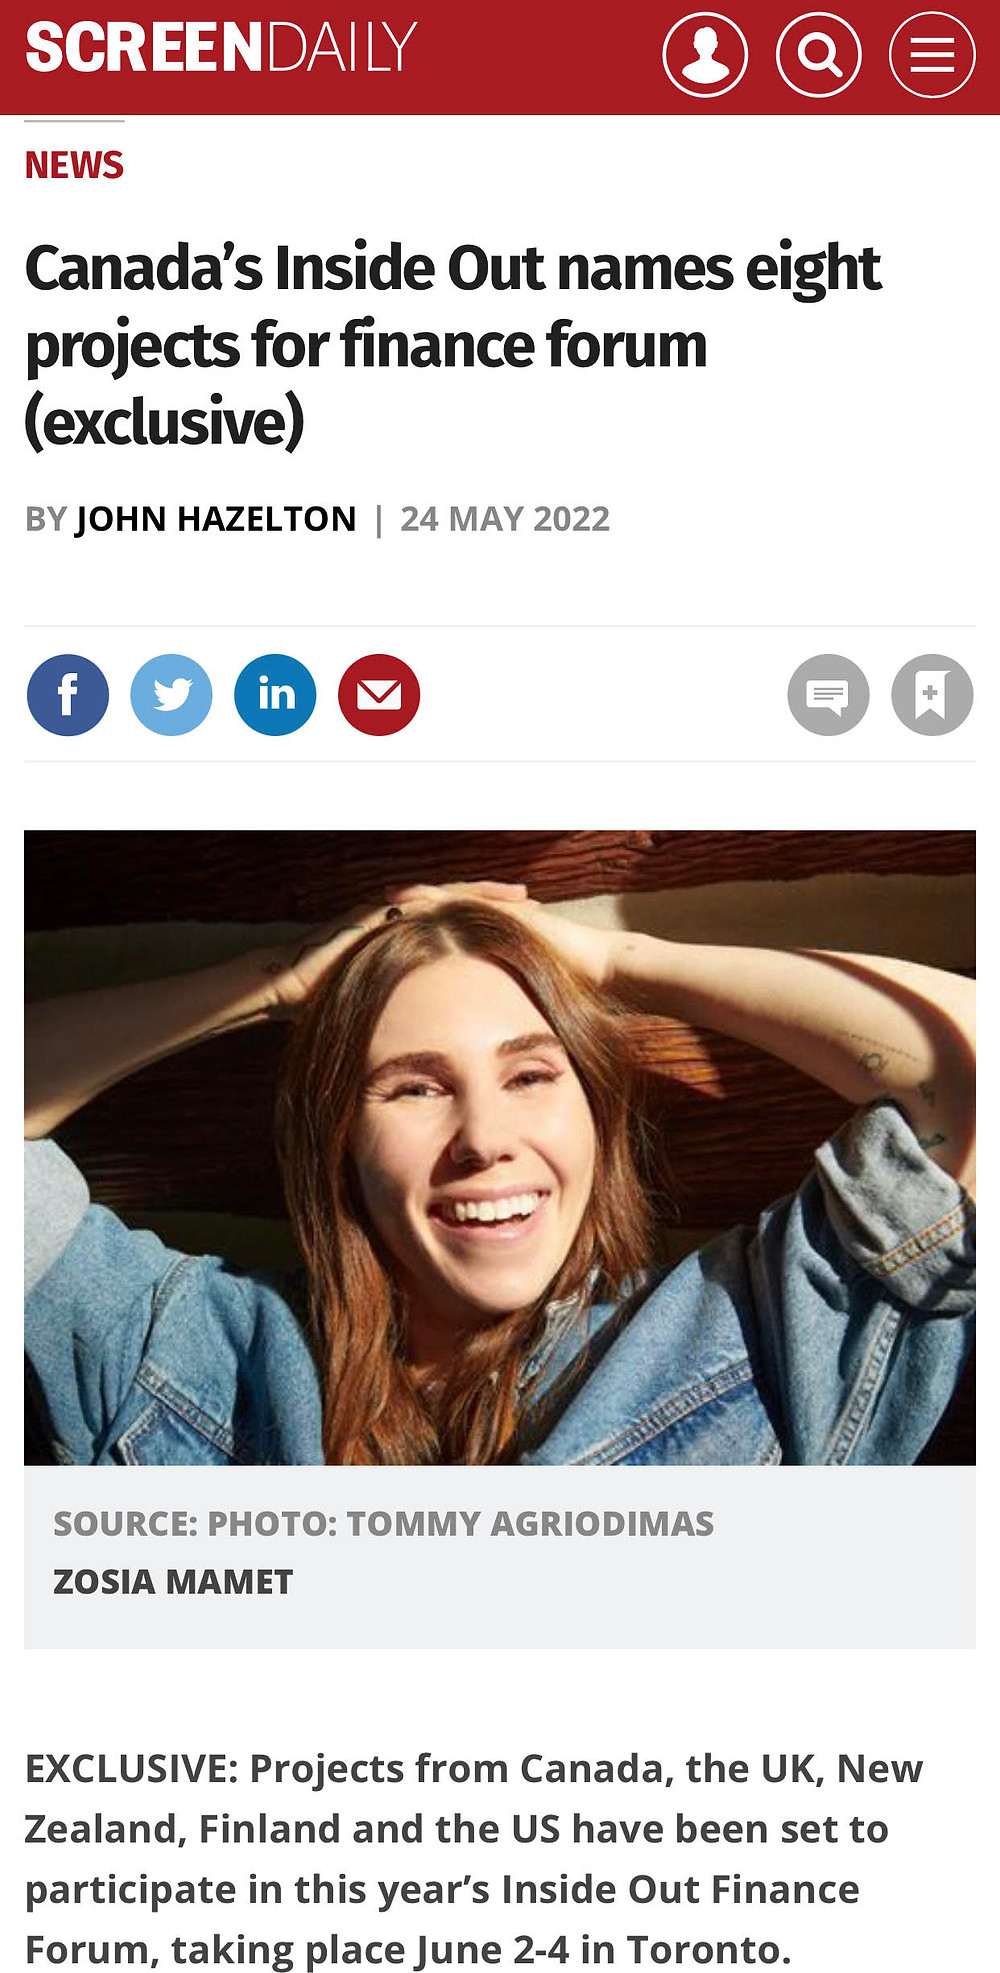Image resolution: width=1000 pixels, height=1973 pixels.
Task: Select the article headline text
Action: (452, 345)
